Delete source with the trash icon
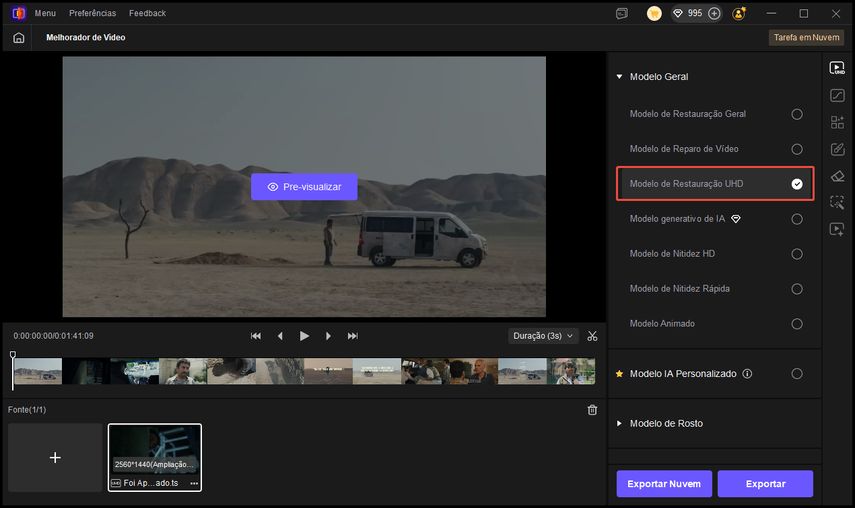Viewport: 855px width, 508px height. 592,410
